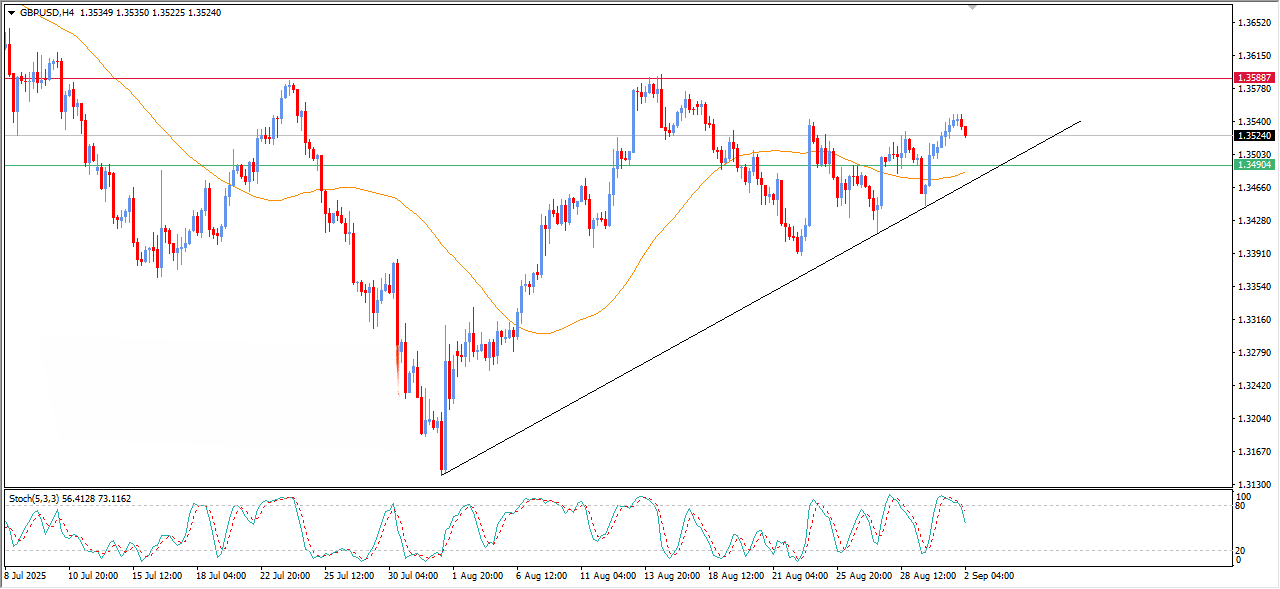The image size is (1280, 589).
Task: Click the 28 Aug 12:00 time label
Action: 926,576
